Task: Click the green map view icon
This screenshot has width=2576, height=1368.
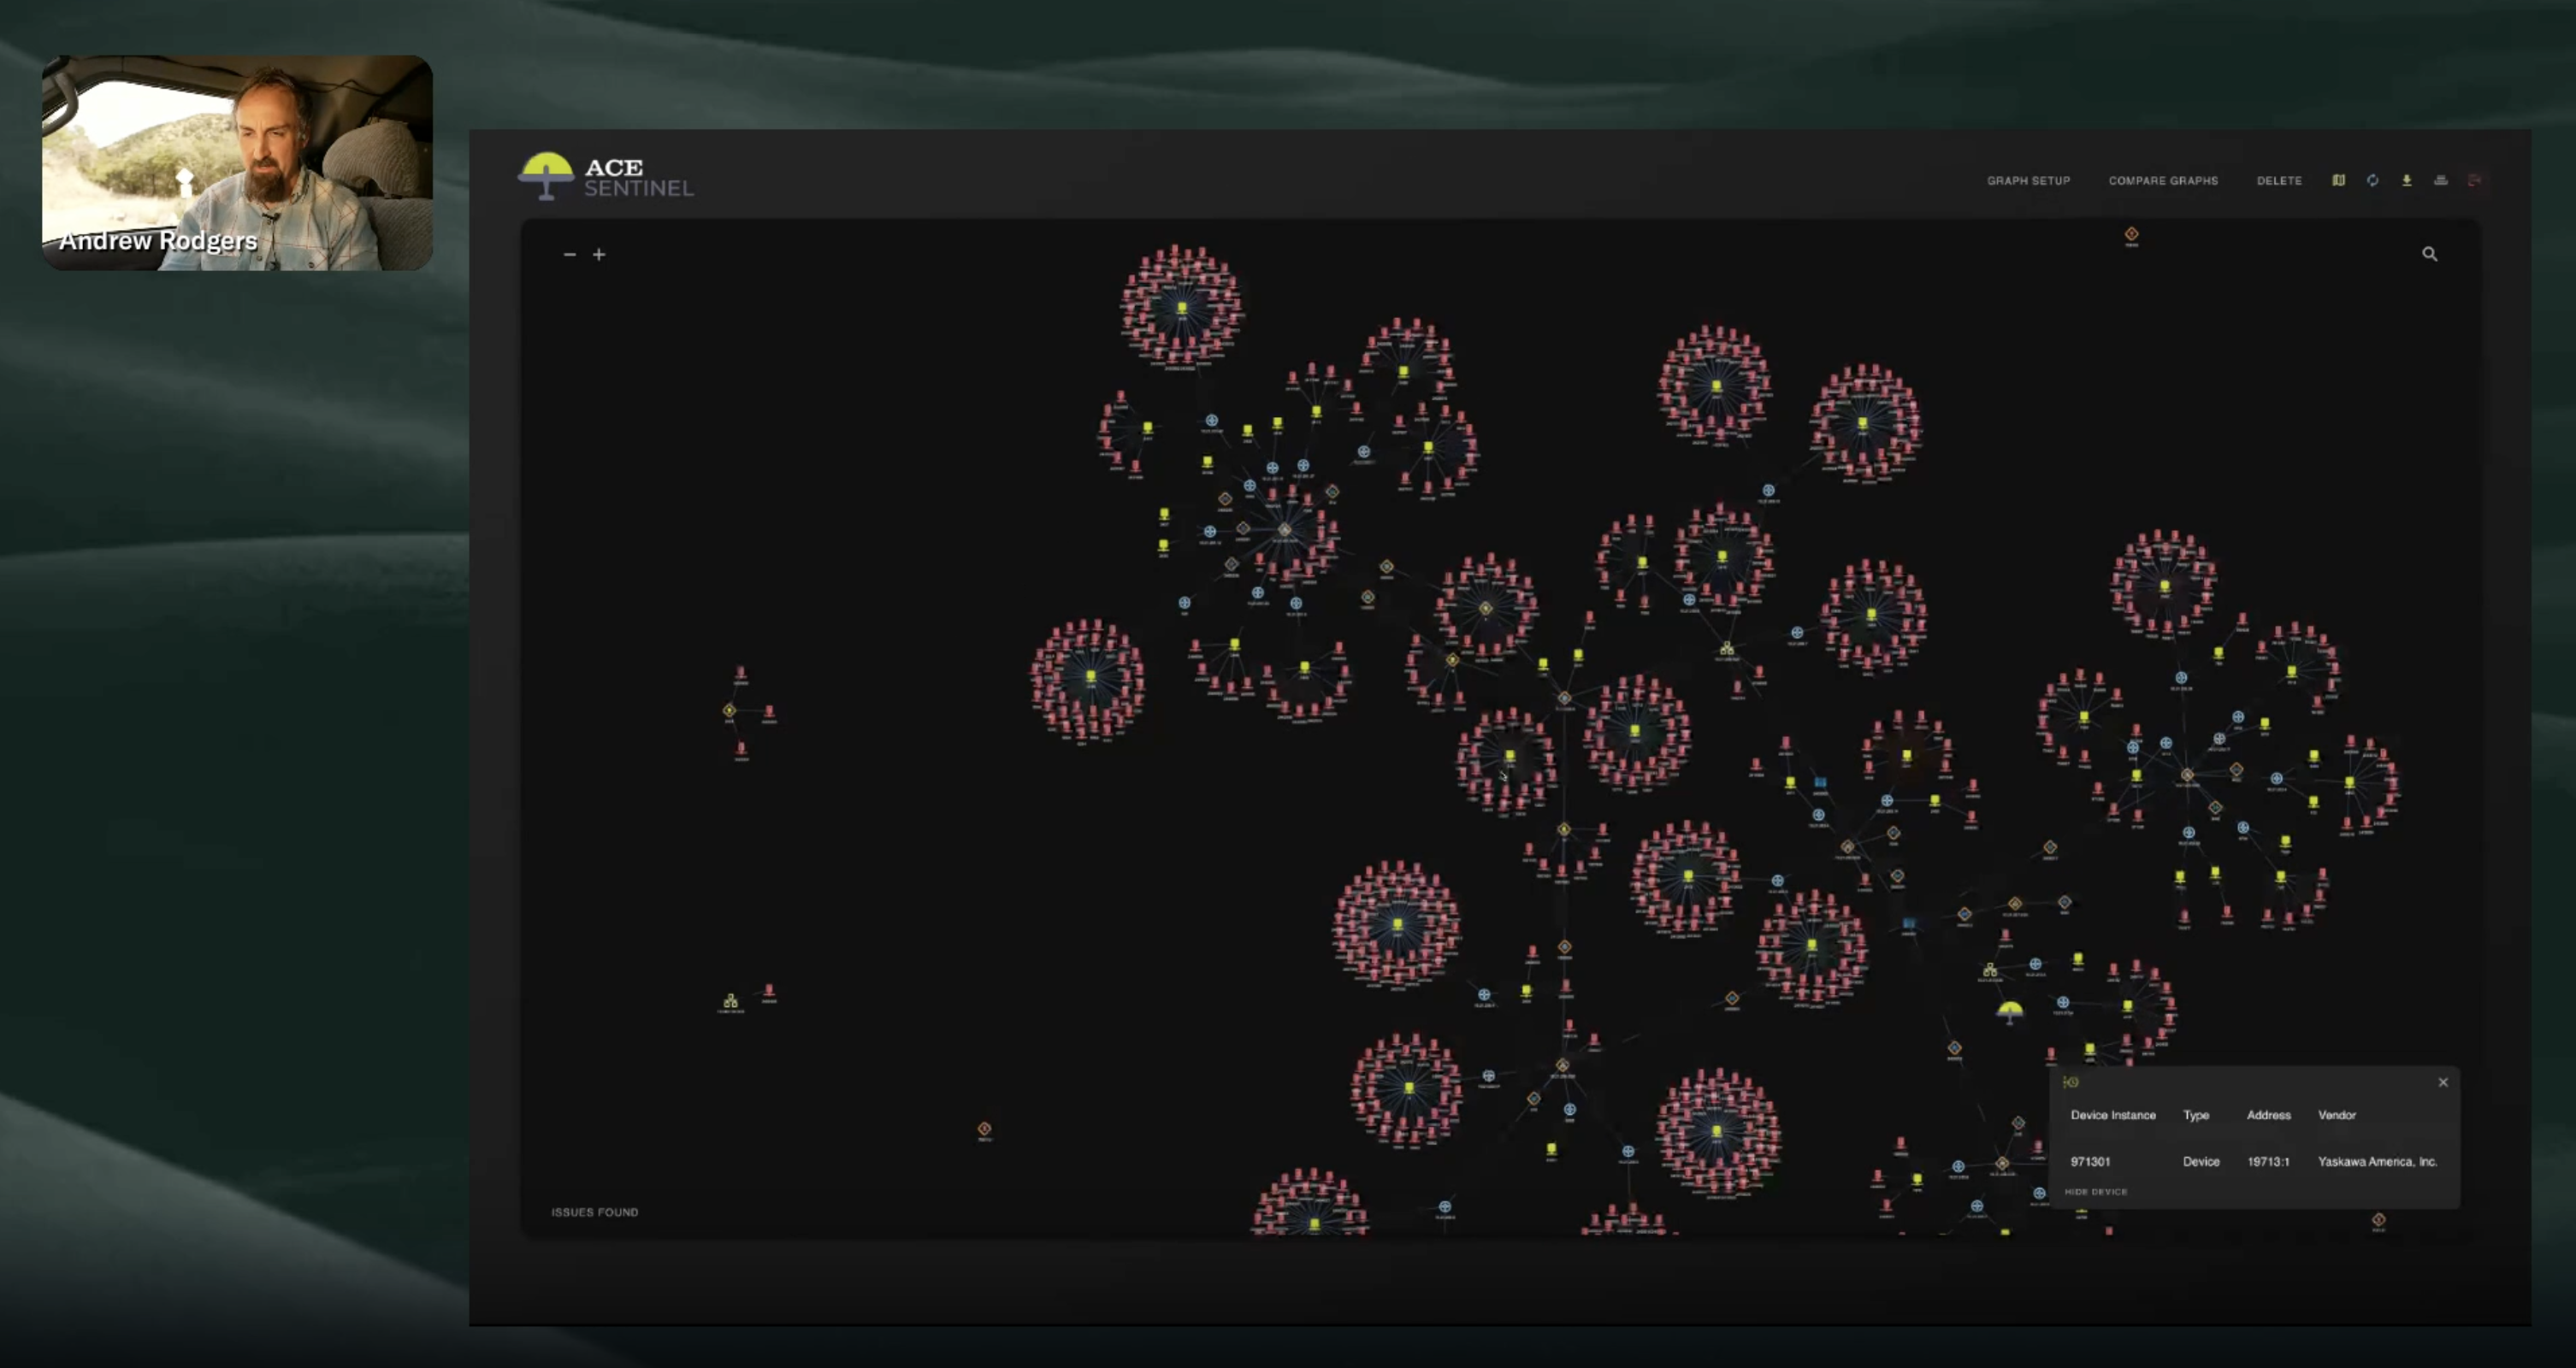Action: [2338, 180]
